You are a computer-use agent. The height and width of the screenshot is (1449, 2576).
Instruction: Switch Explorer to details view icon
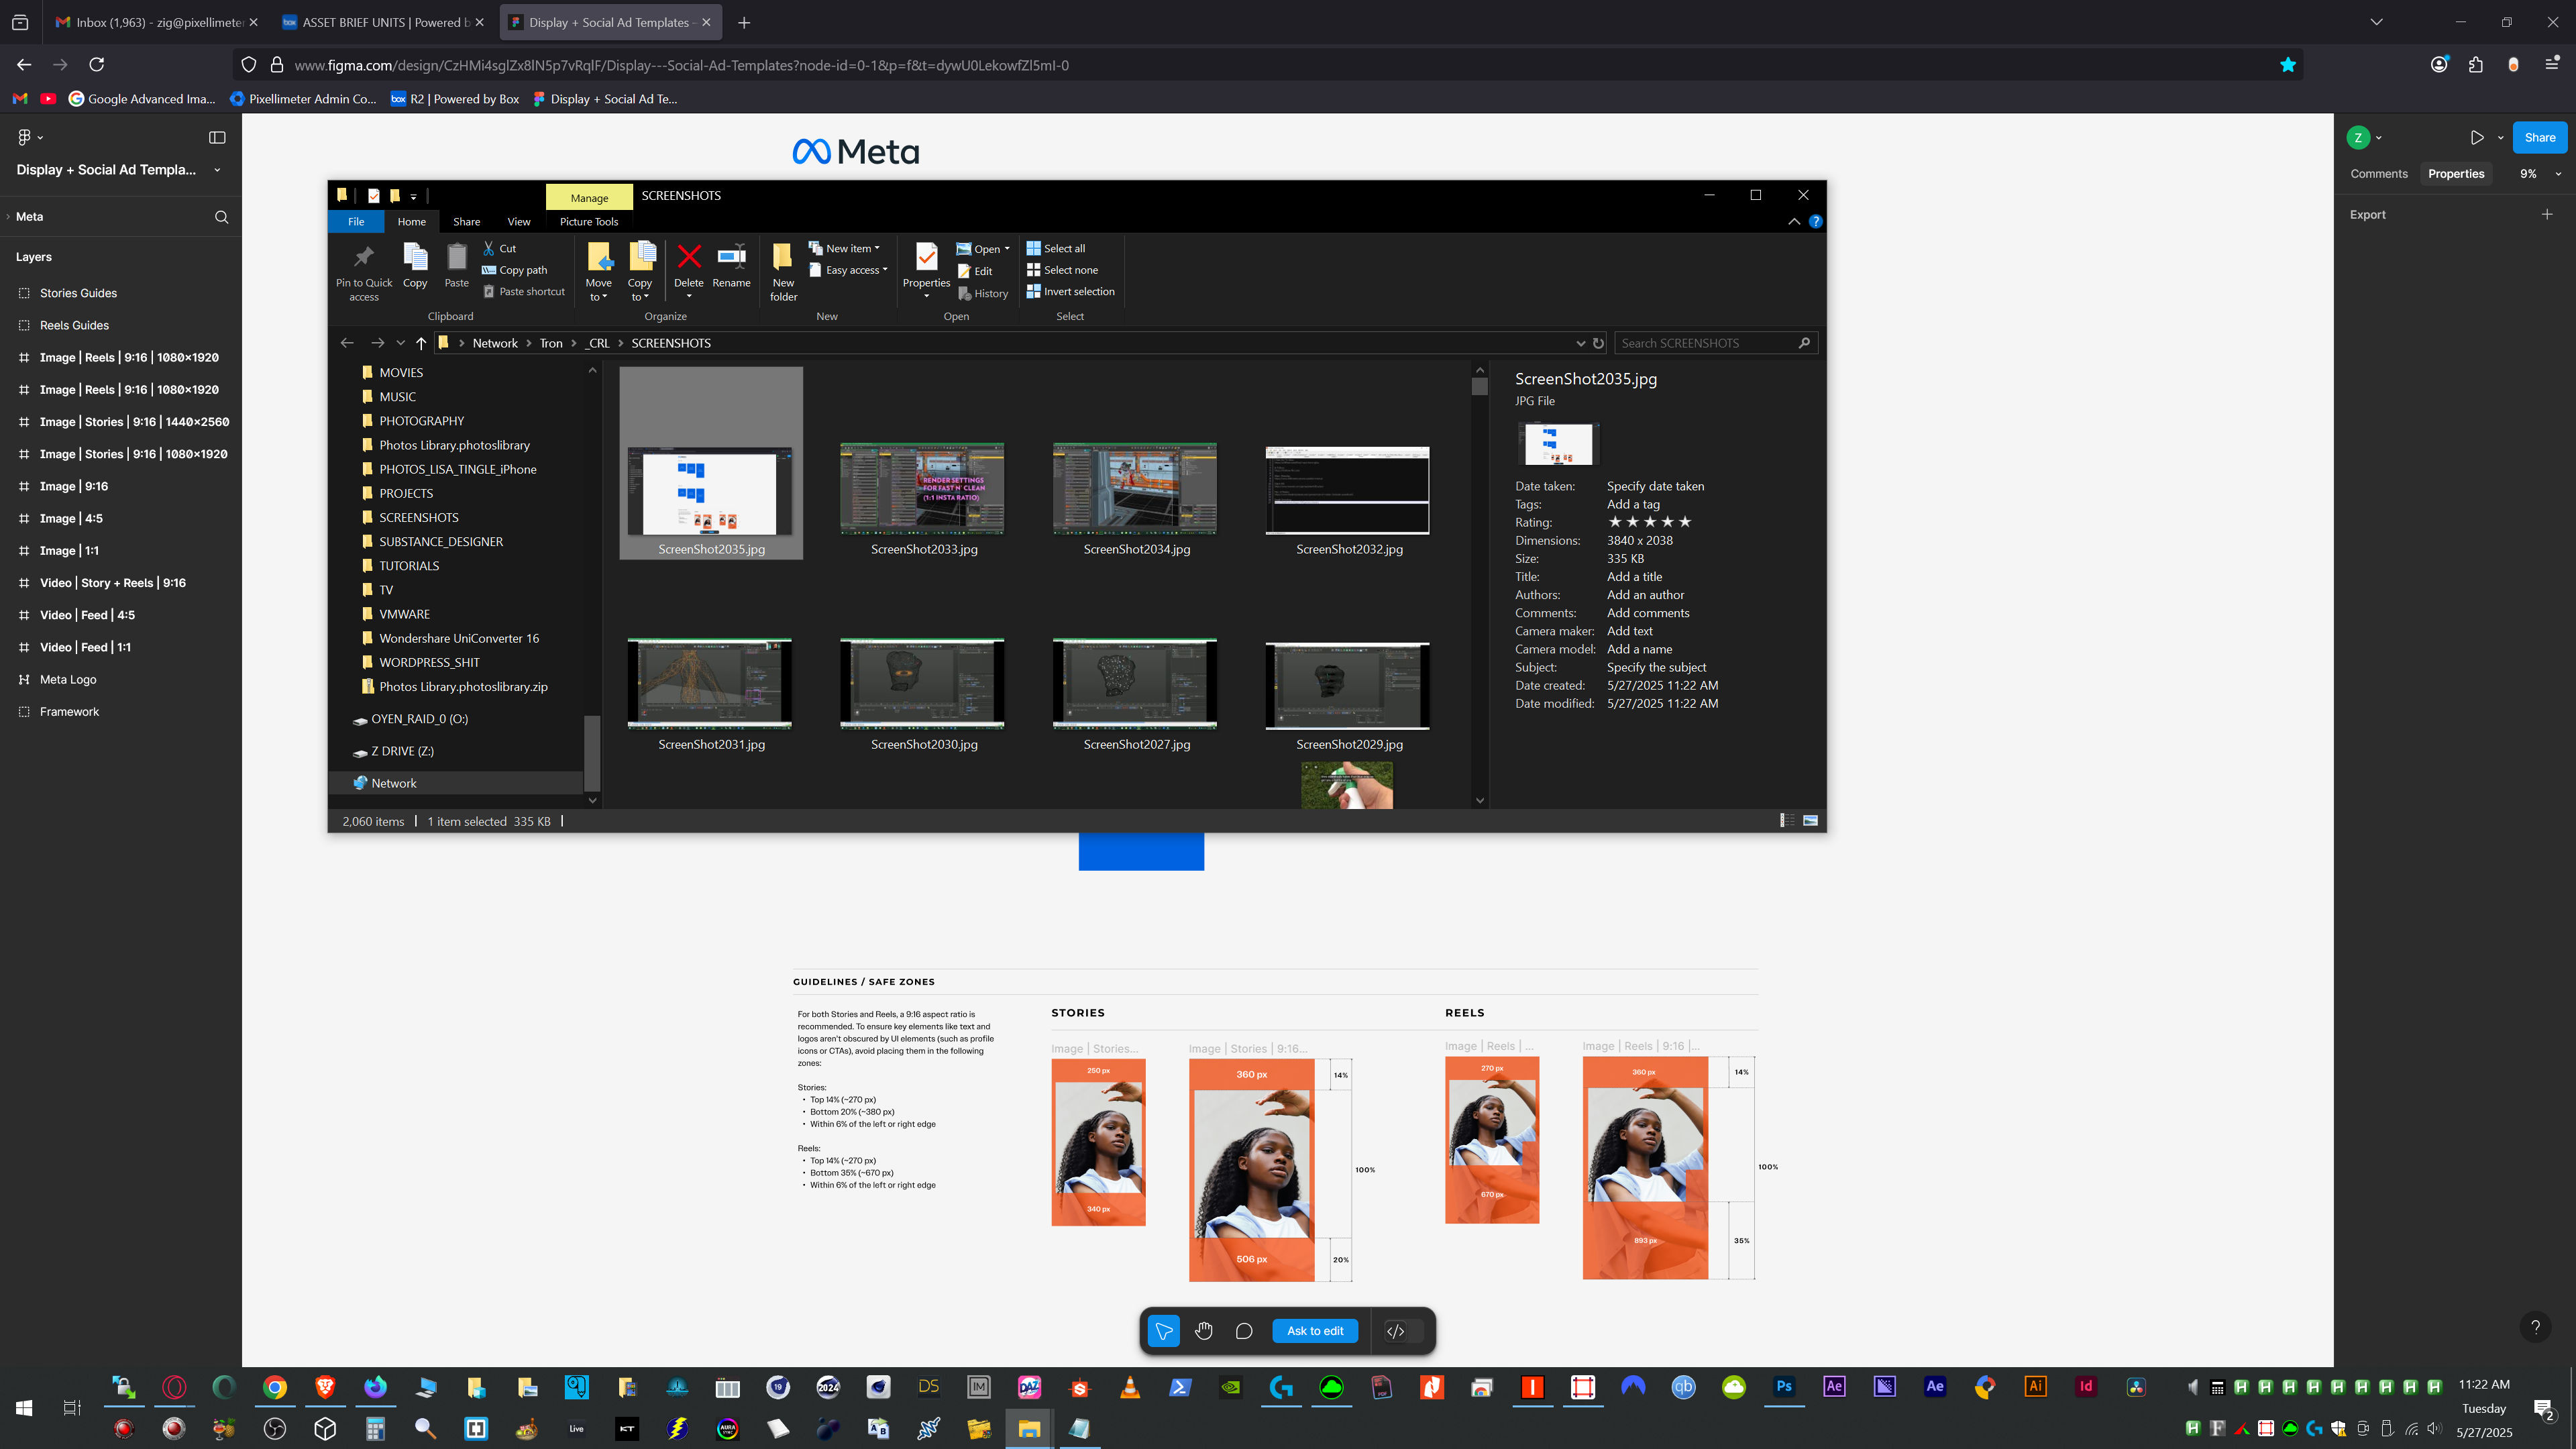[1787, 820]
